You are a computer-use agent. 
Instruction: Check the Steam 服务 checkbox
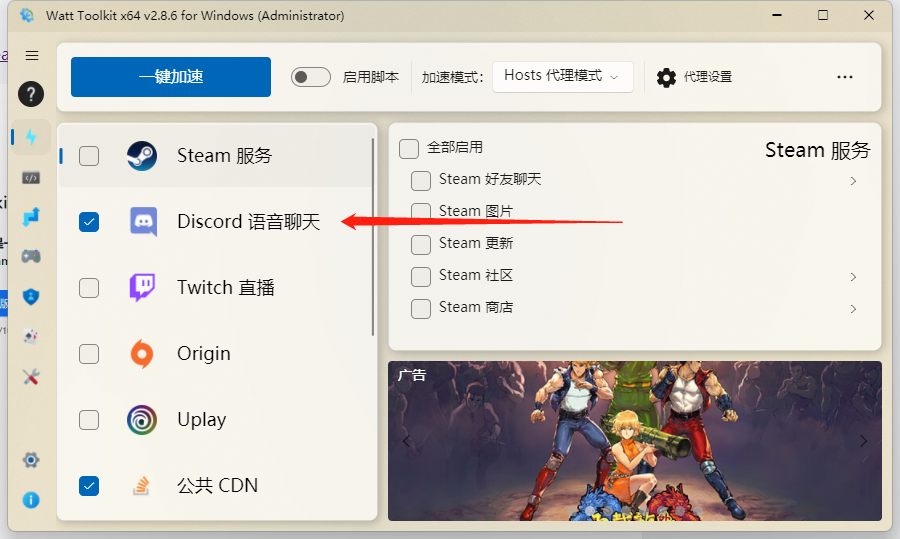[89, 156]
